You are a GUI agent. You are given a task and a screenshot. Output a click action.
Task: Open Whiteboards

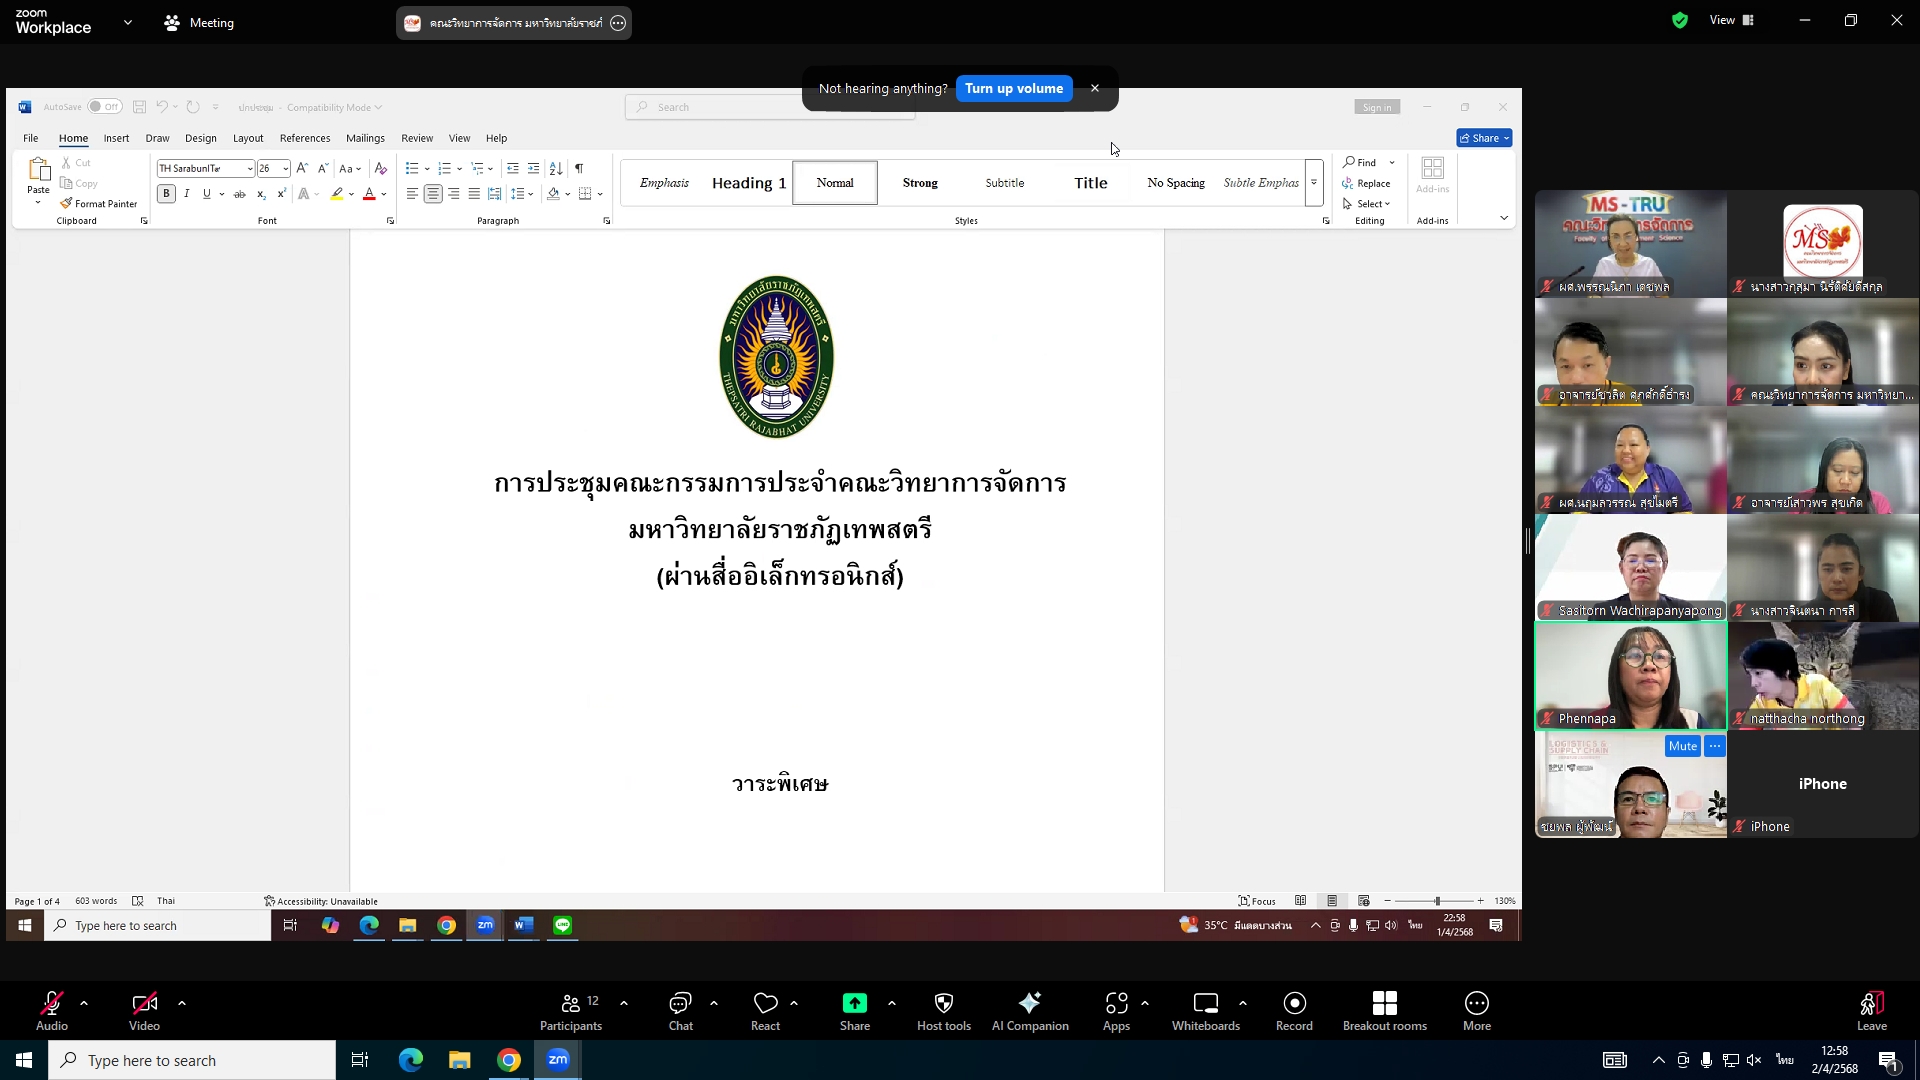tap(1205, 1010)
